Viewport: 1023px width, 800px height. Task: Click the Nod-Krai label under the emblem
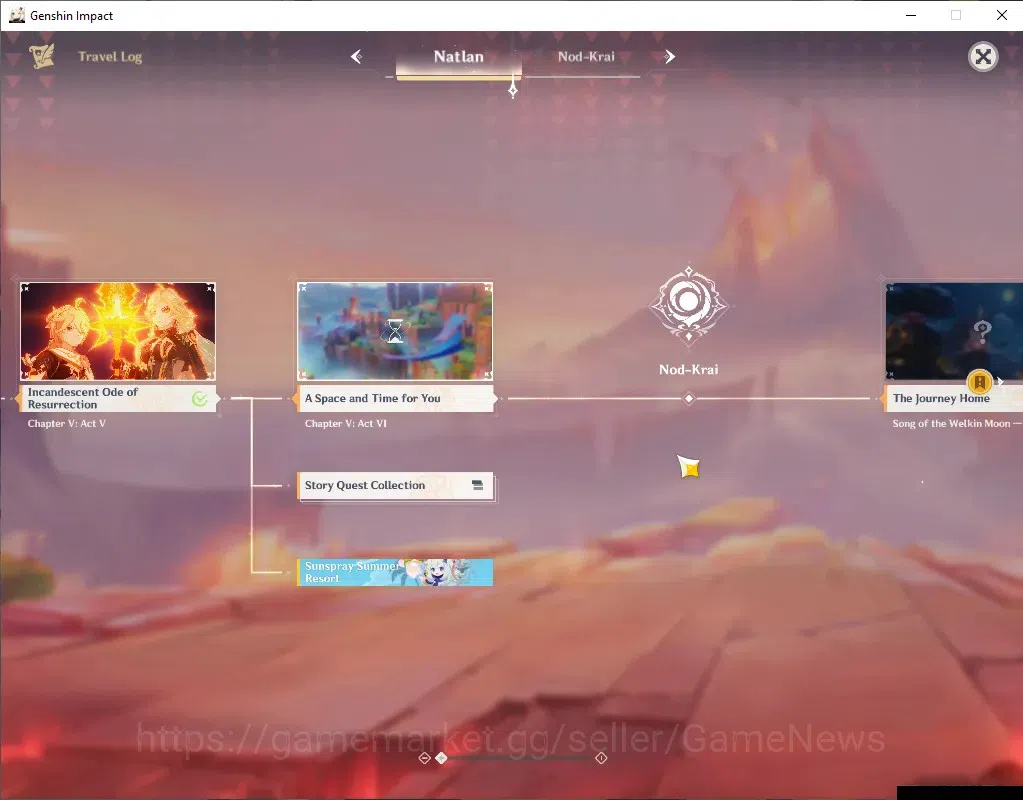(x=688, y=369)
